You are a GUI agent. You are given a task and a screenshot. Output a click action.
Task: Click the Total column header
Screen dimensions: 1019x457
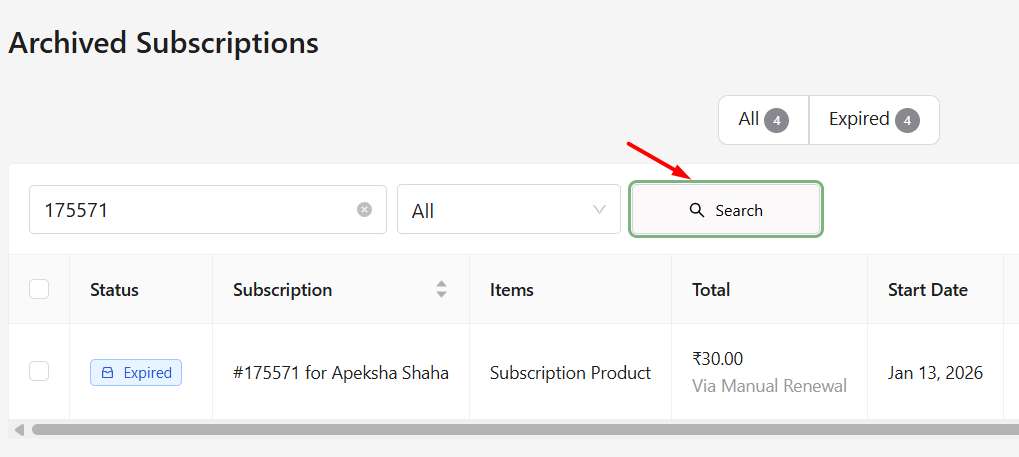coord(711,290)
